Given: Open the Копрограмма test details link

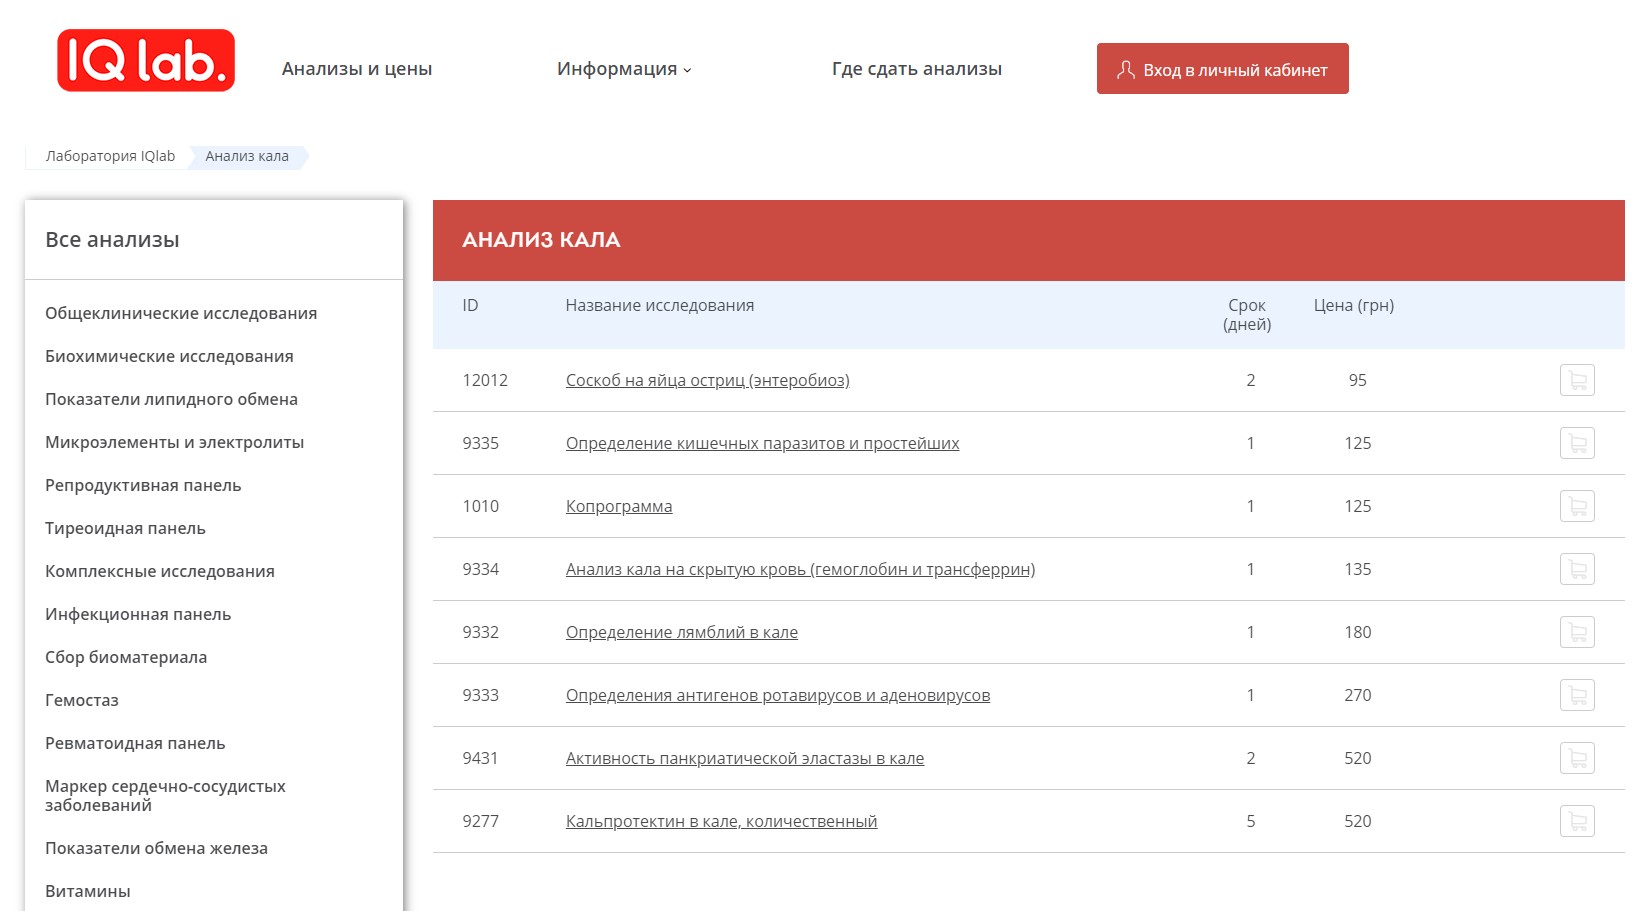Looking at the screenshot, I should [x=618, y=506].
